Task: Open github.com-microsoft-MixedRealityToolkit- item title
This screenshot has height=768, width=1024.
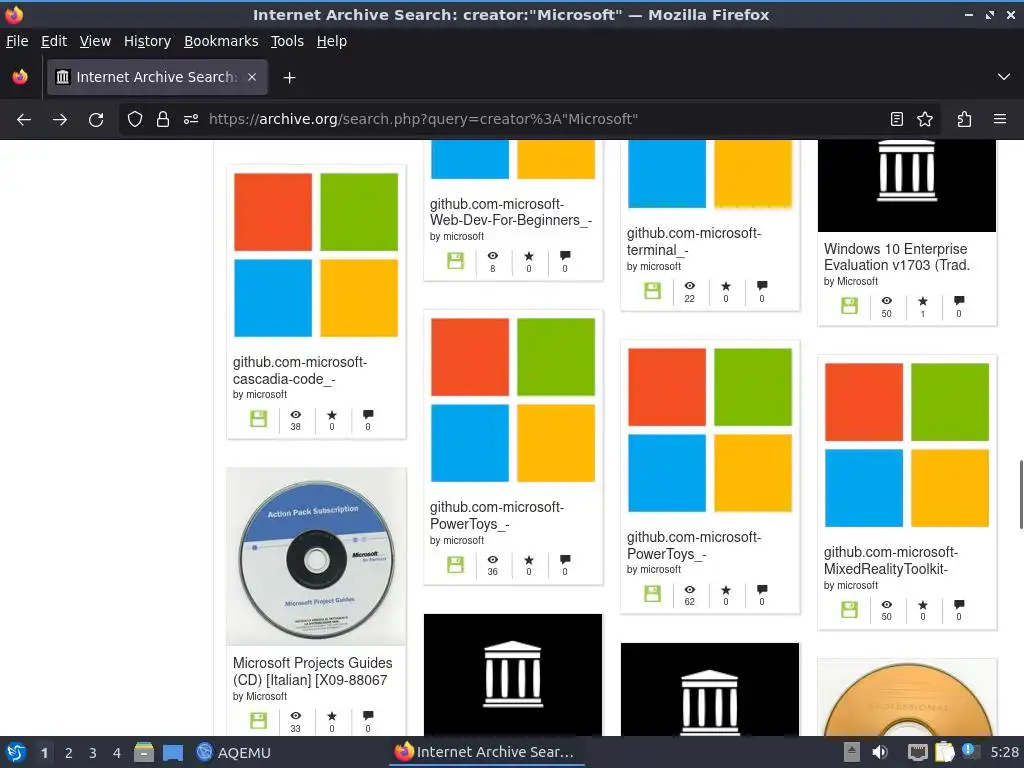Action: 891,560
